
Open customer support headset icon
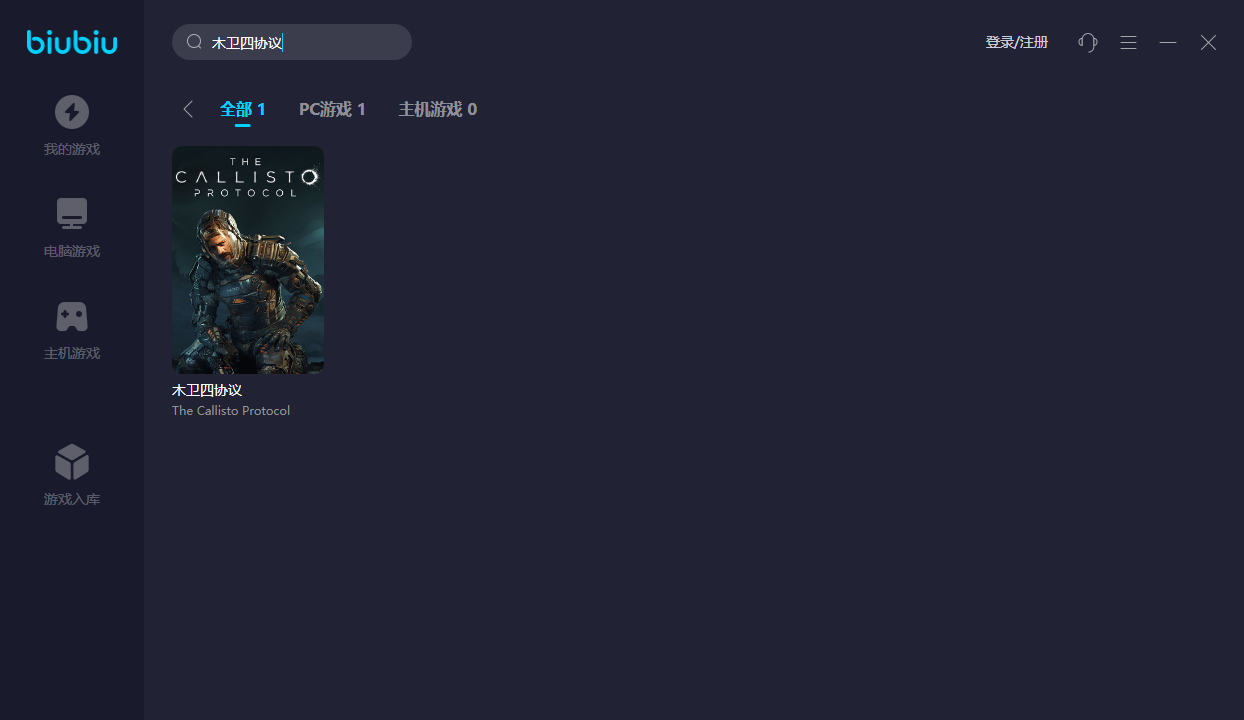1088,42
